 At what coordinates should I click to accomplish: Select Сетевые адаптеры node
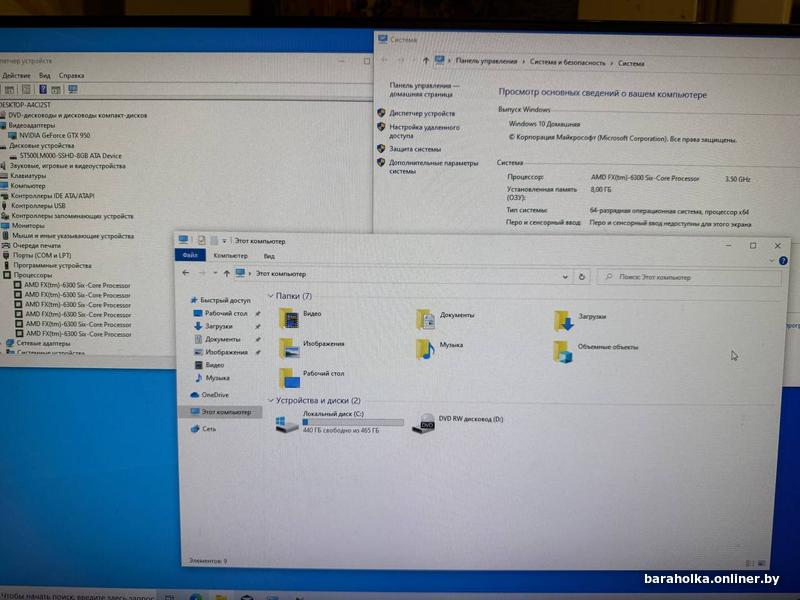(x=38, y=343)
